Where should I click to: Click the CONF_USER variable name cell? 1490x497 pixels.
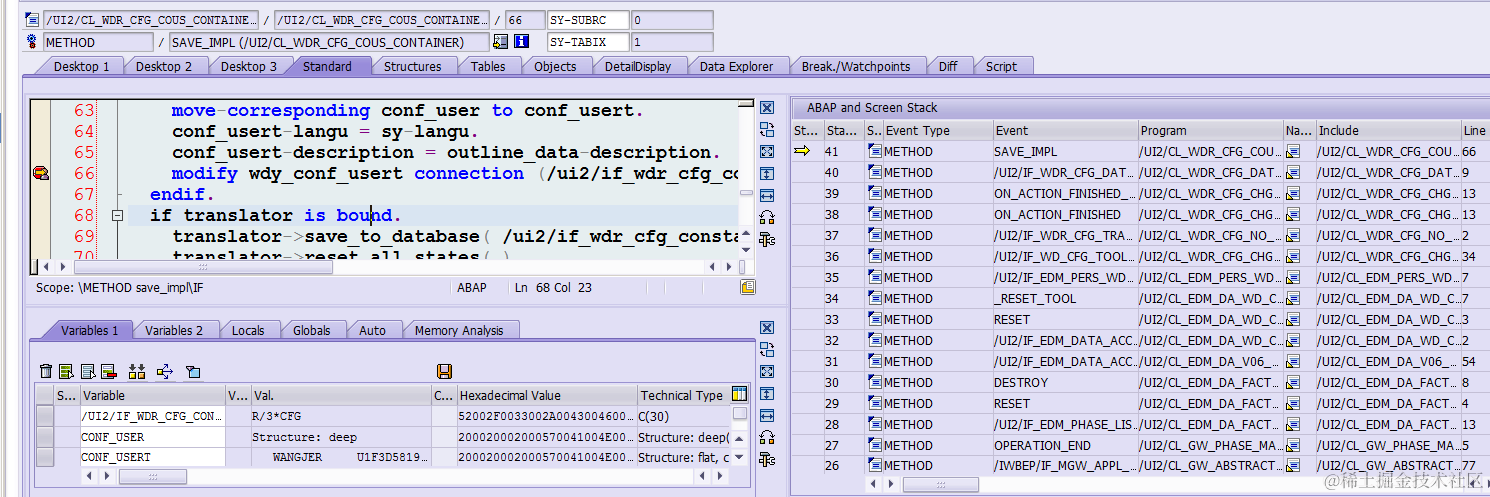pyautogui.click(x=153, y=437)
